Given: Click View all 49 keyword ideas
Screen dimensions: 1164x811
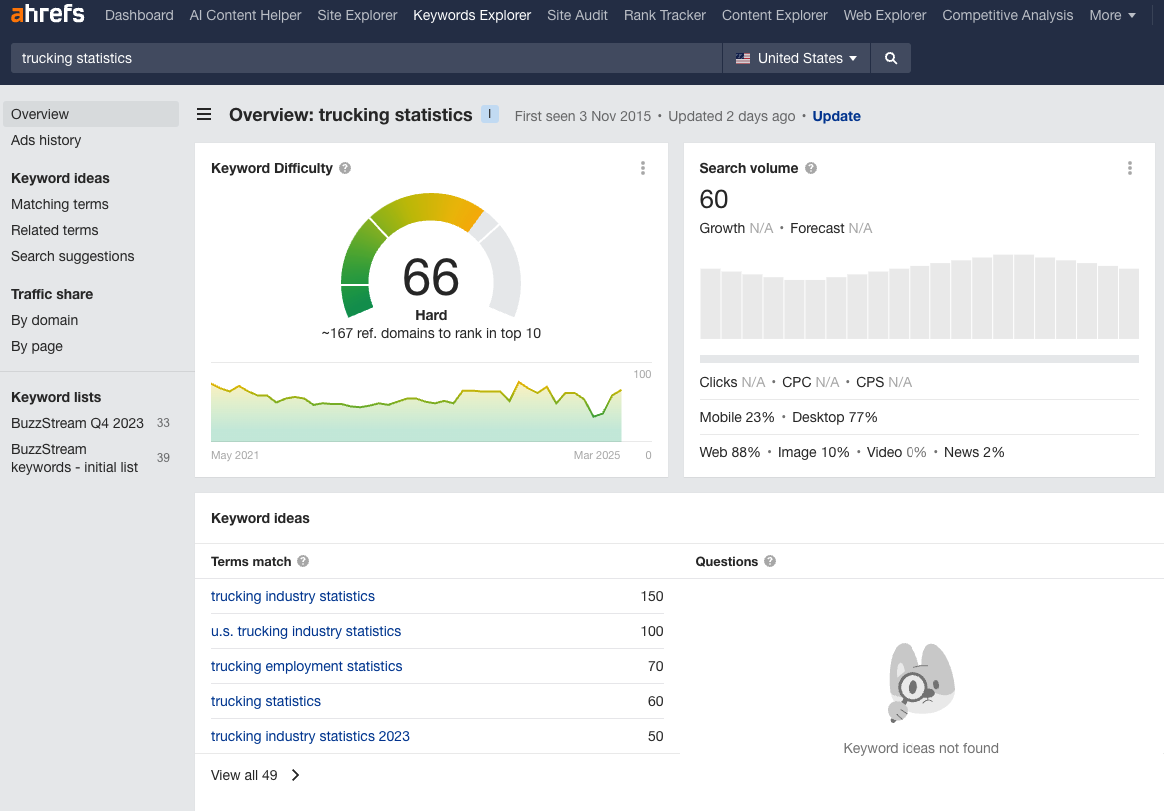Looking at the screenshot, I should 245,774.
